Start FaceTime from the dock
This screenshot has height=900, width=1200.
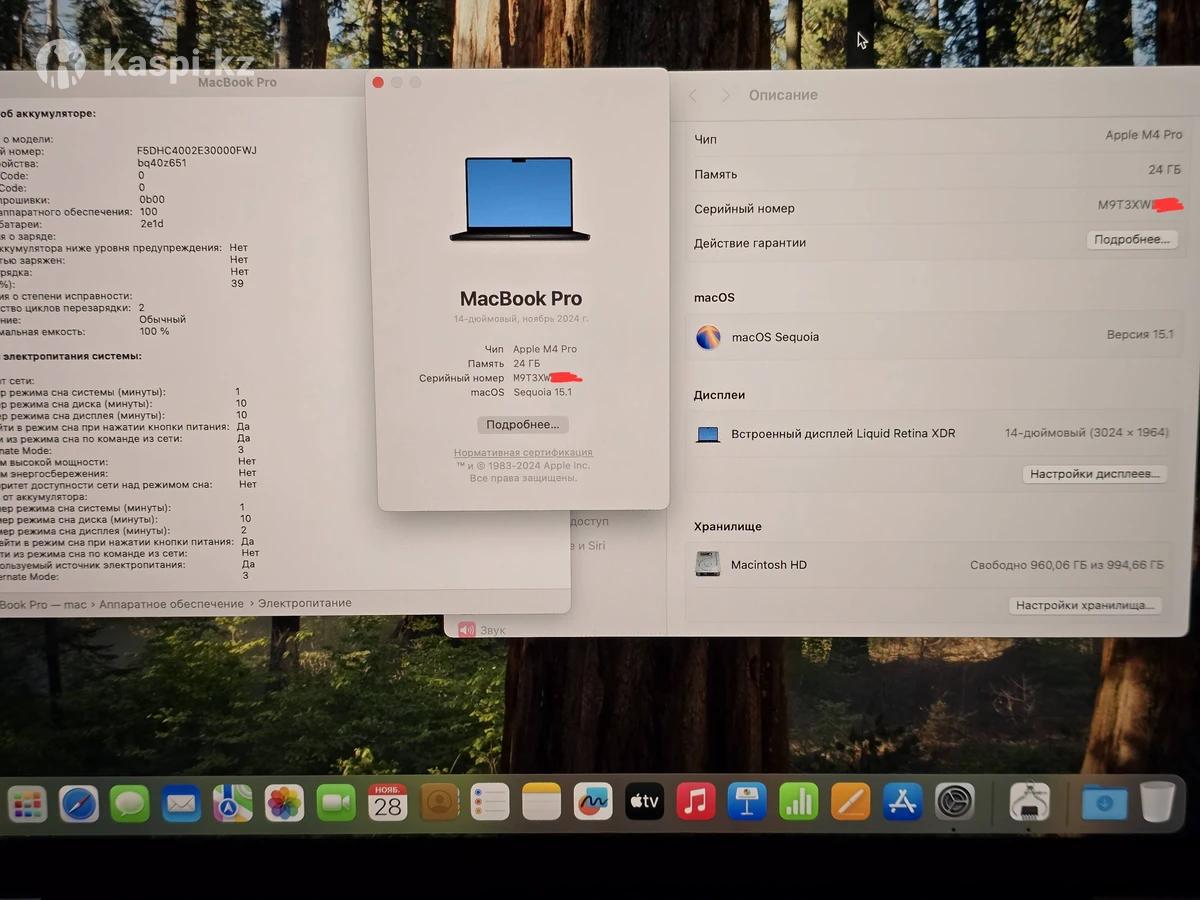[x=336, y=803]
